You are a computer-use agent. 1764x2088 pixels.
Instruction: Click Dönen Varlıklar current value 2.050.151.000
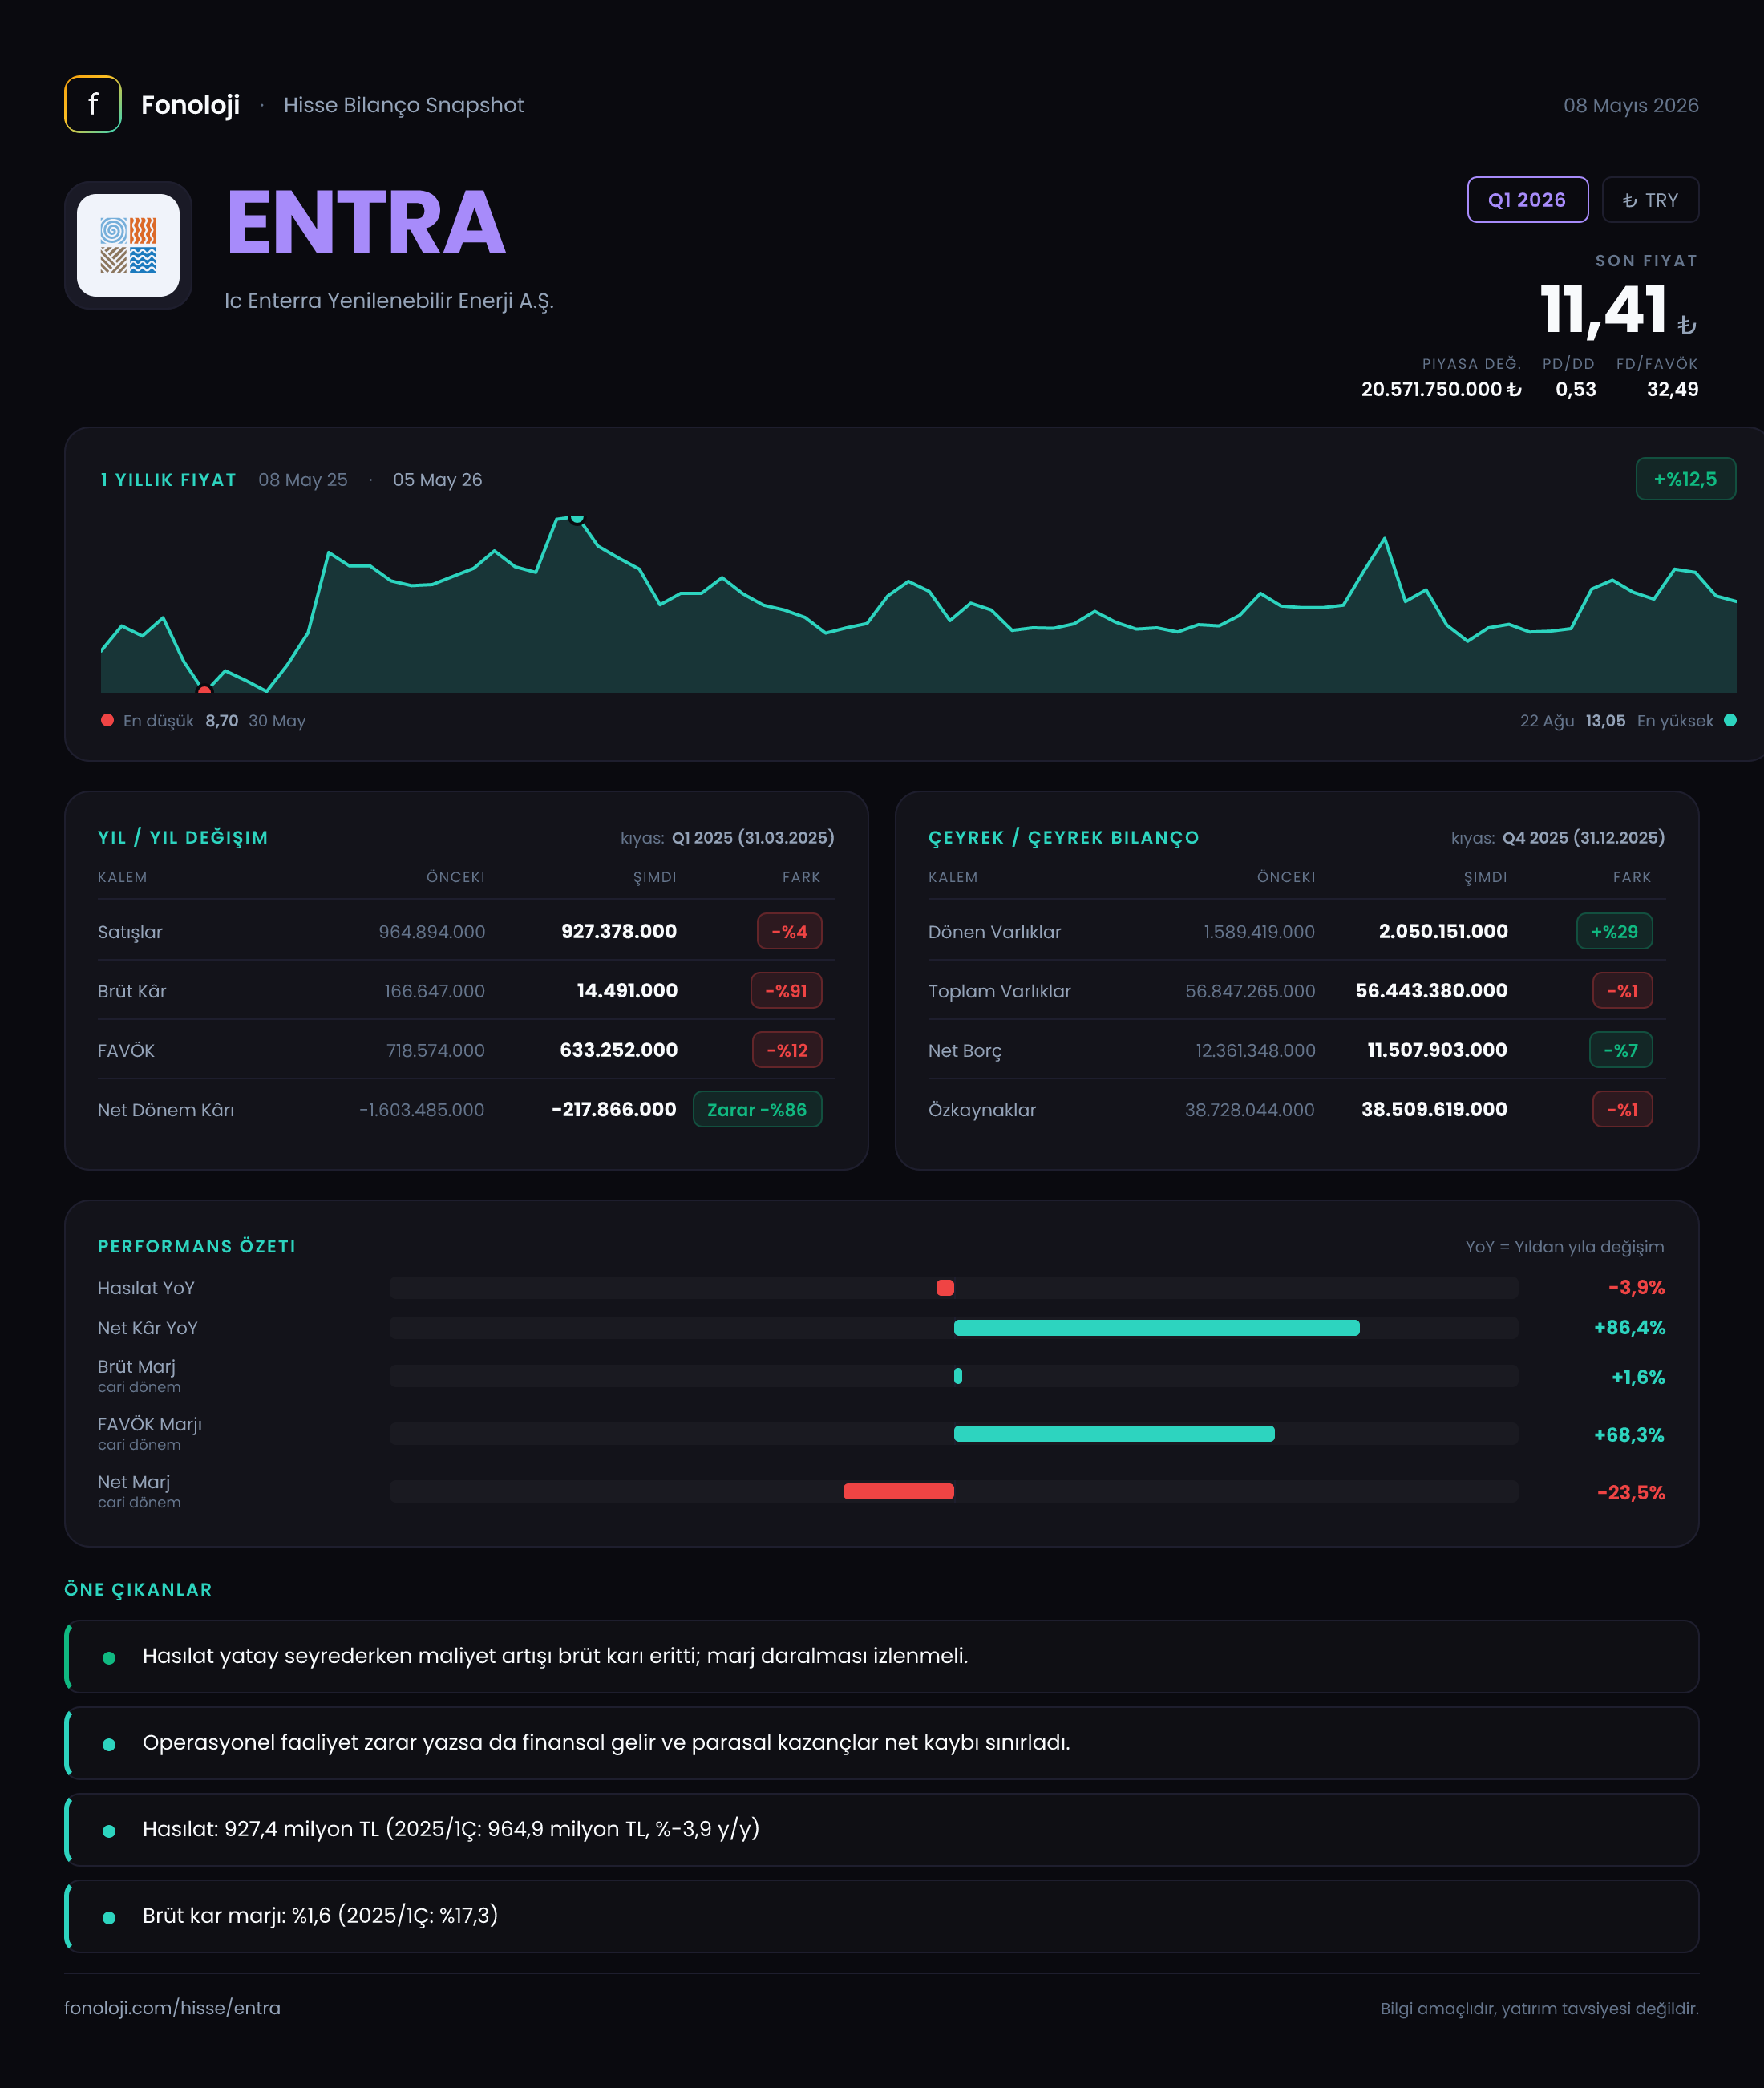coord(1443,931)
